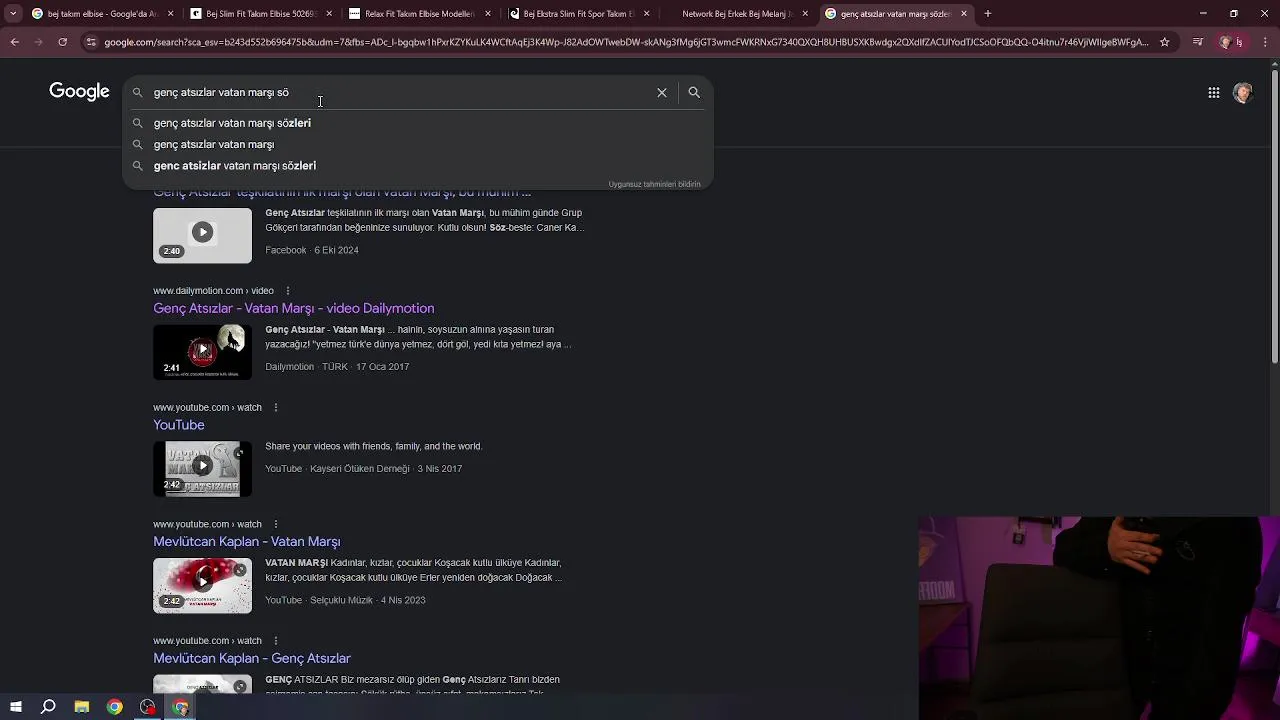Click the URL address bar

625,42
